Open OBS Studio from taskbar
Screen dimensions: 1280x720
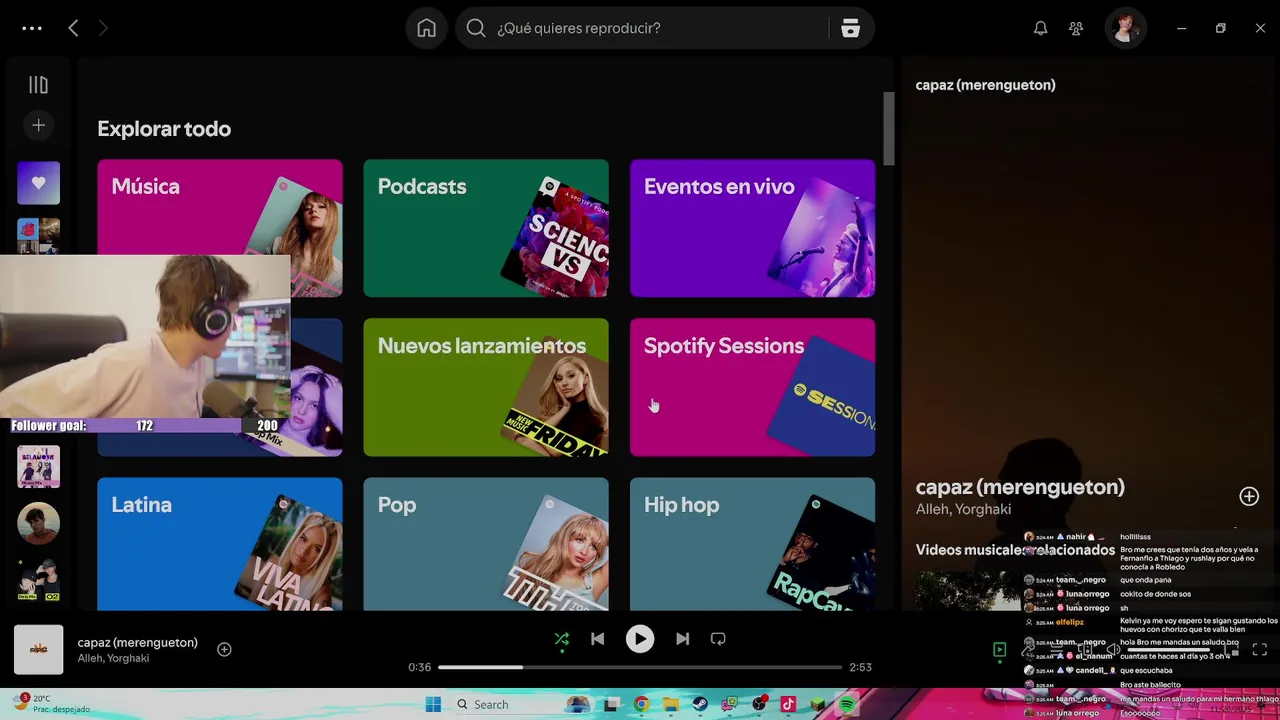click(759, 704)
